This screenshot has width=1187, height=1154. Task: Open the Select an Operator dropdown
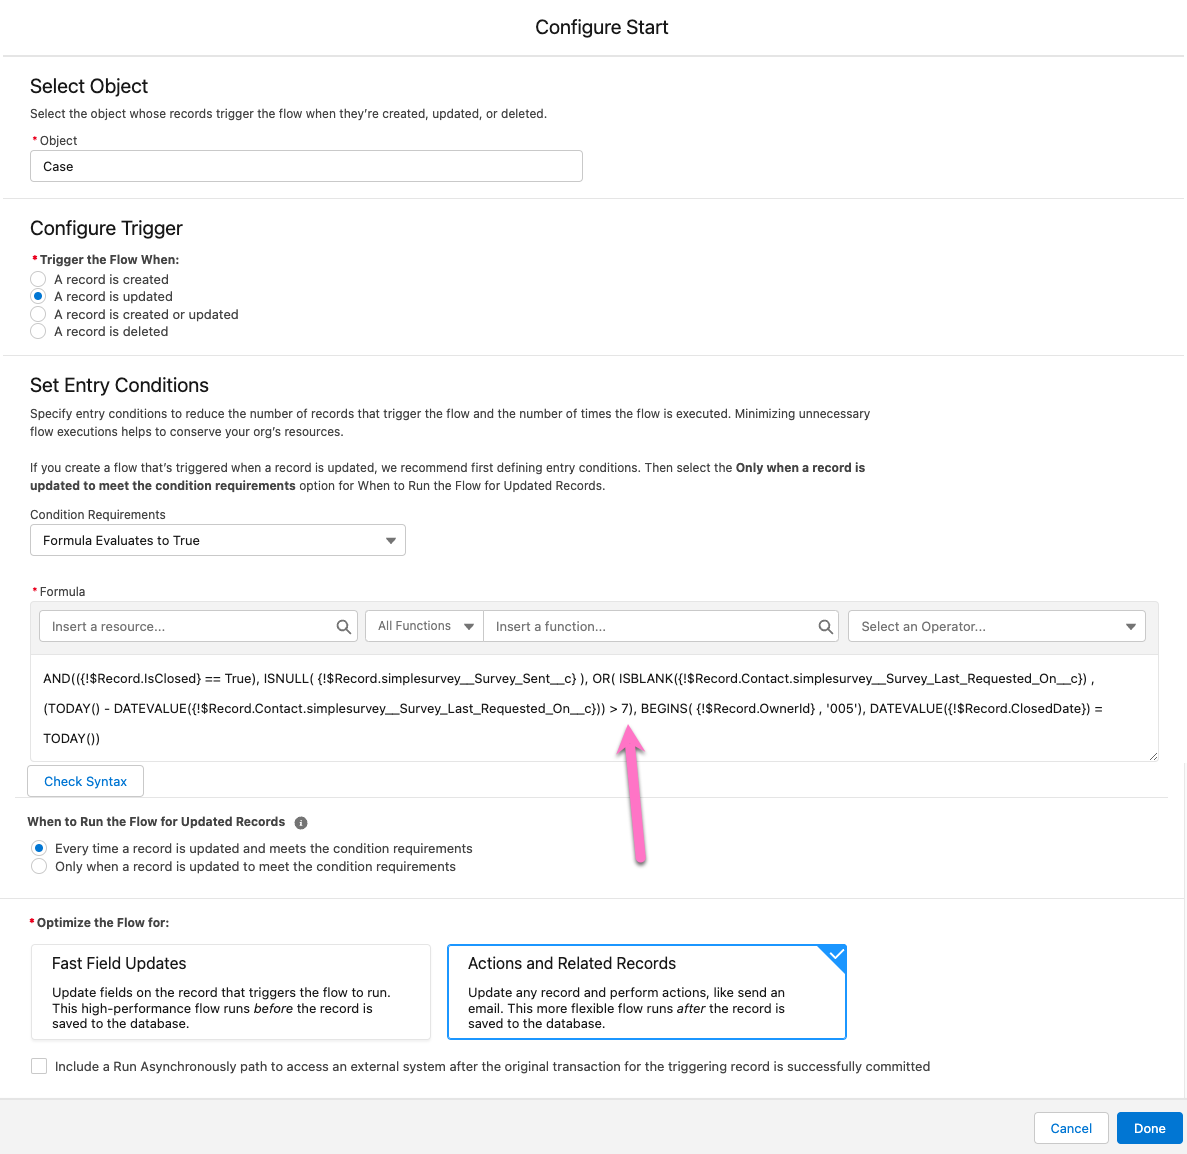(996, 626)
